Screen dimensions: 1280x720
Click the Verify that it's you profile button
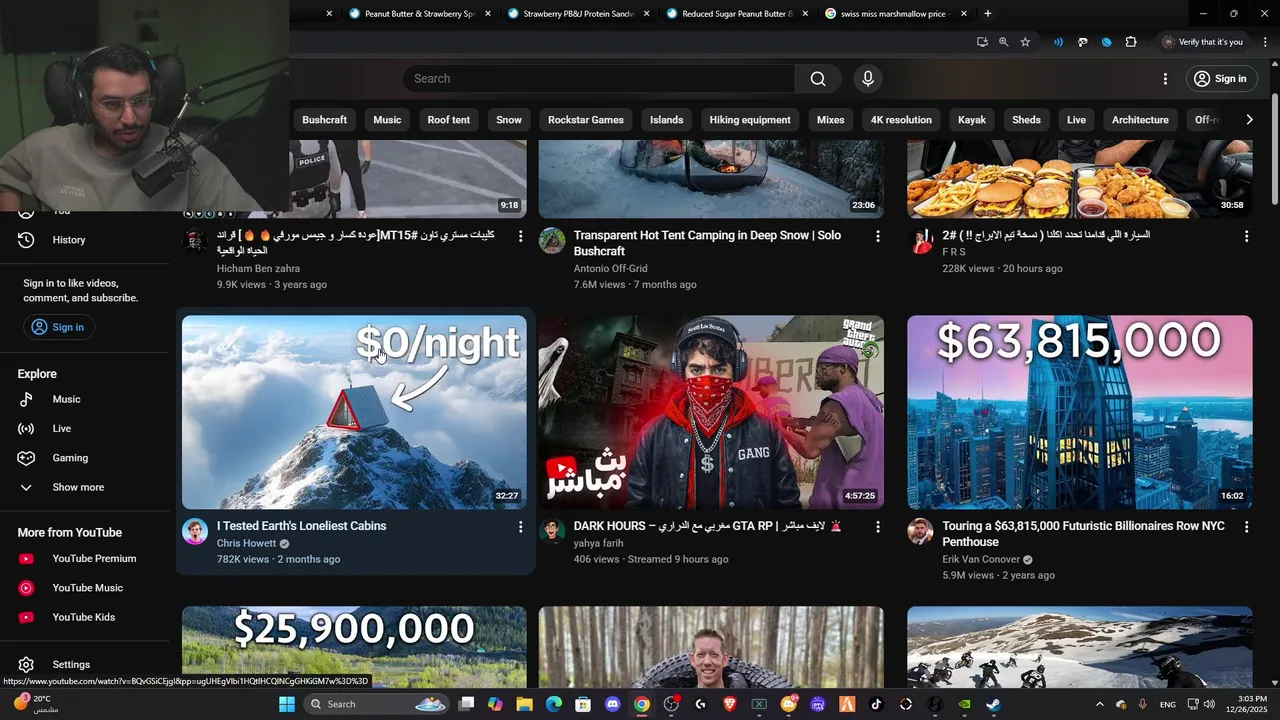[1202, 42]
